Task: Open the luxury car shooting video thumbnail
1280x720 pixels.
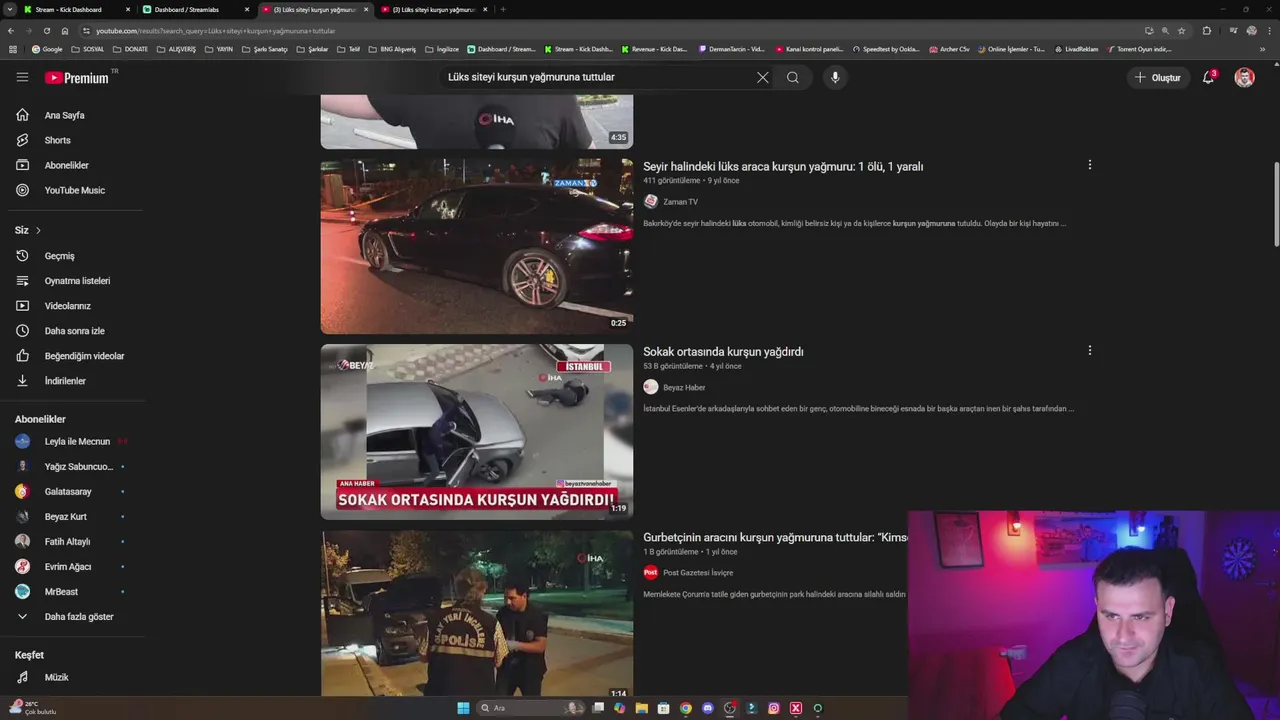Action: coord(477,246)
